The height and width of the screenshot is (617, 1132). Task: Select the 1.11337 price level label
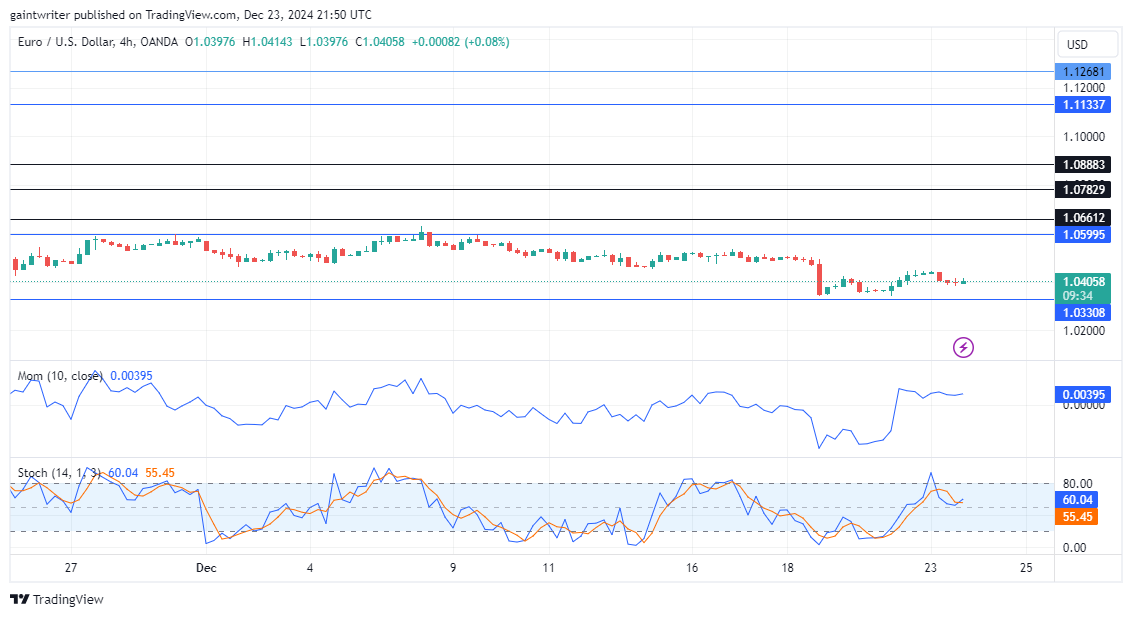coord(1083,105)
